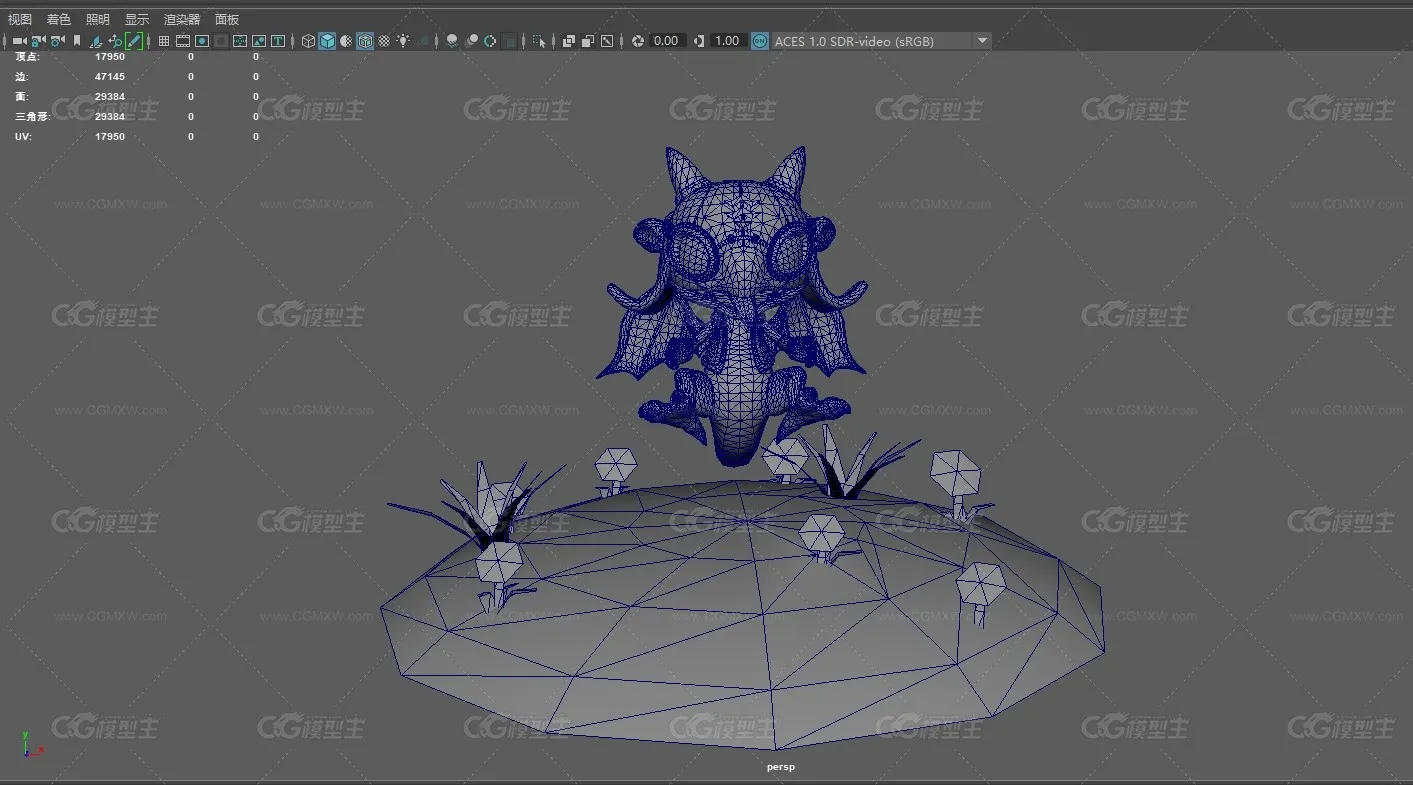Click the Exposure value field 0.00
The height and width of the screenshot is (785, 1413).
click(666, 41)
